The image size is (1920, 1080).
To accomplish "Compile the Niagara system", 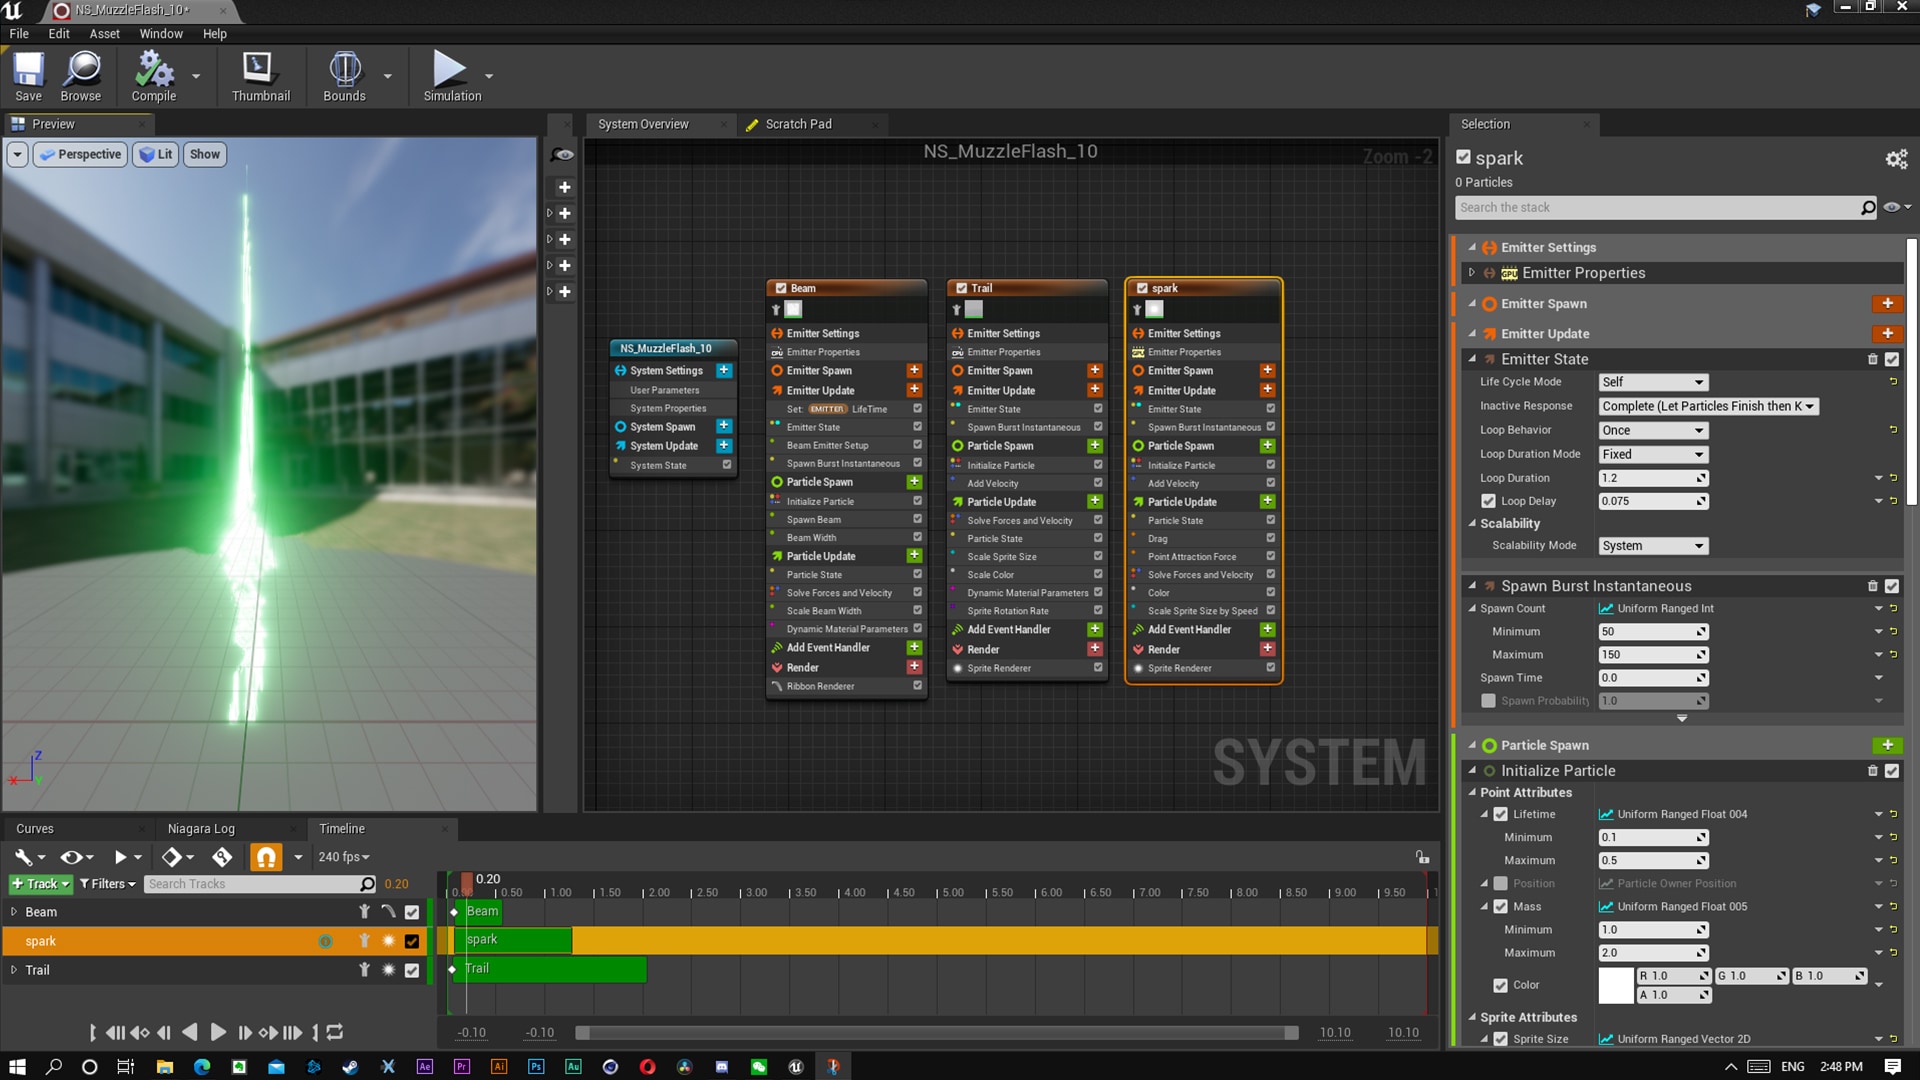I will [152, 75].
